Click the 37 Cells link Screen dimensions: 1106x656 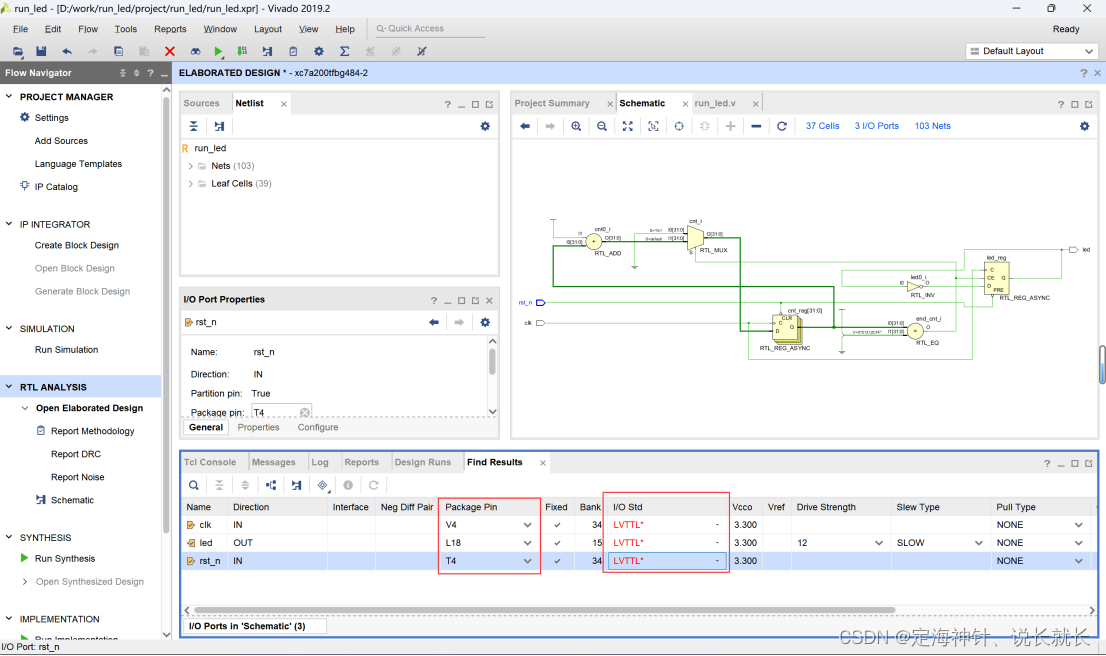(x=822, y=126)
